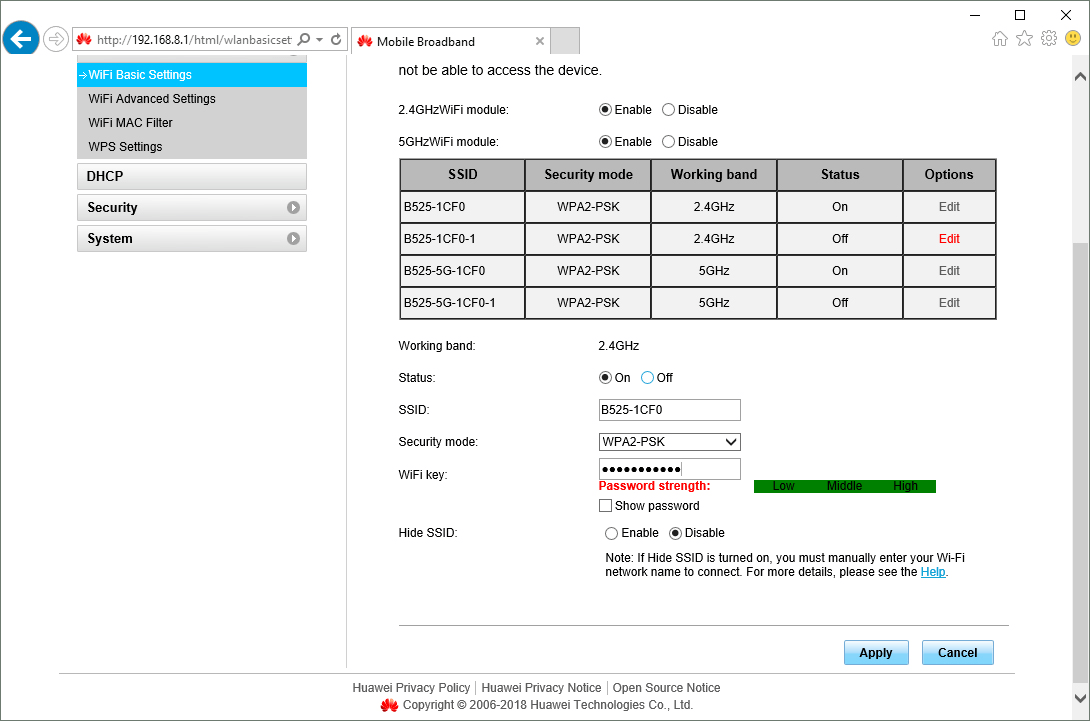Viewport: 1090px width, 721px height.
Task: Edit the B525-5G-1CF0 SSID row
Action: 949,270
